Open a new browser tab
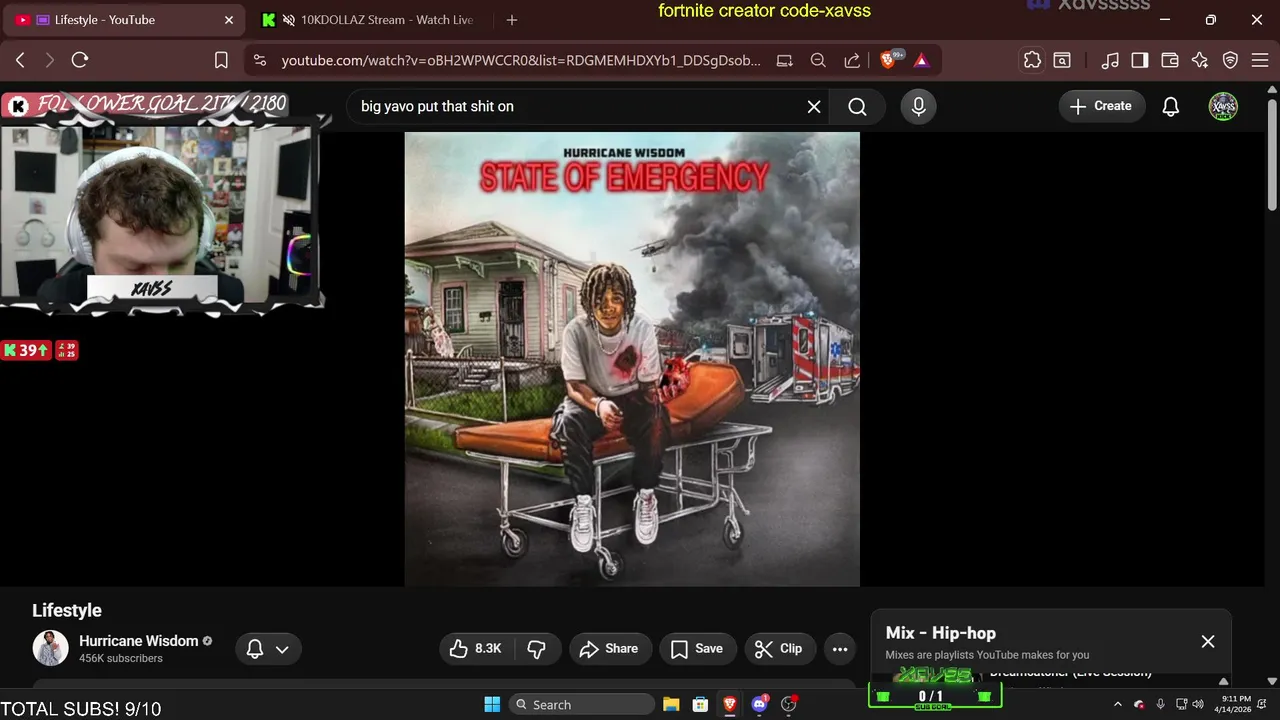This screenshot has width=1280, height=720. tap(512, 20)
